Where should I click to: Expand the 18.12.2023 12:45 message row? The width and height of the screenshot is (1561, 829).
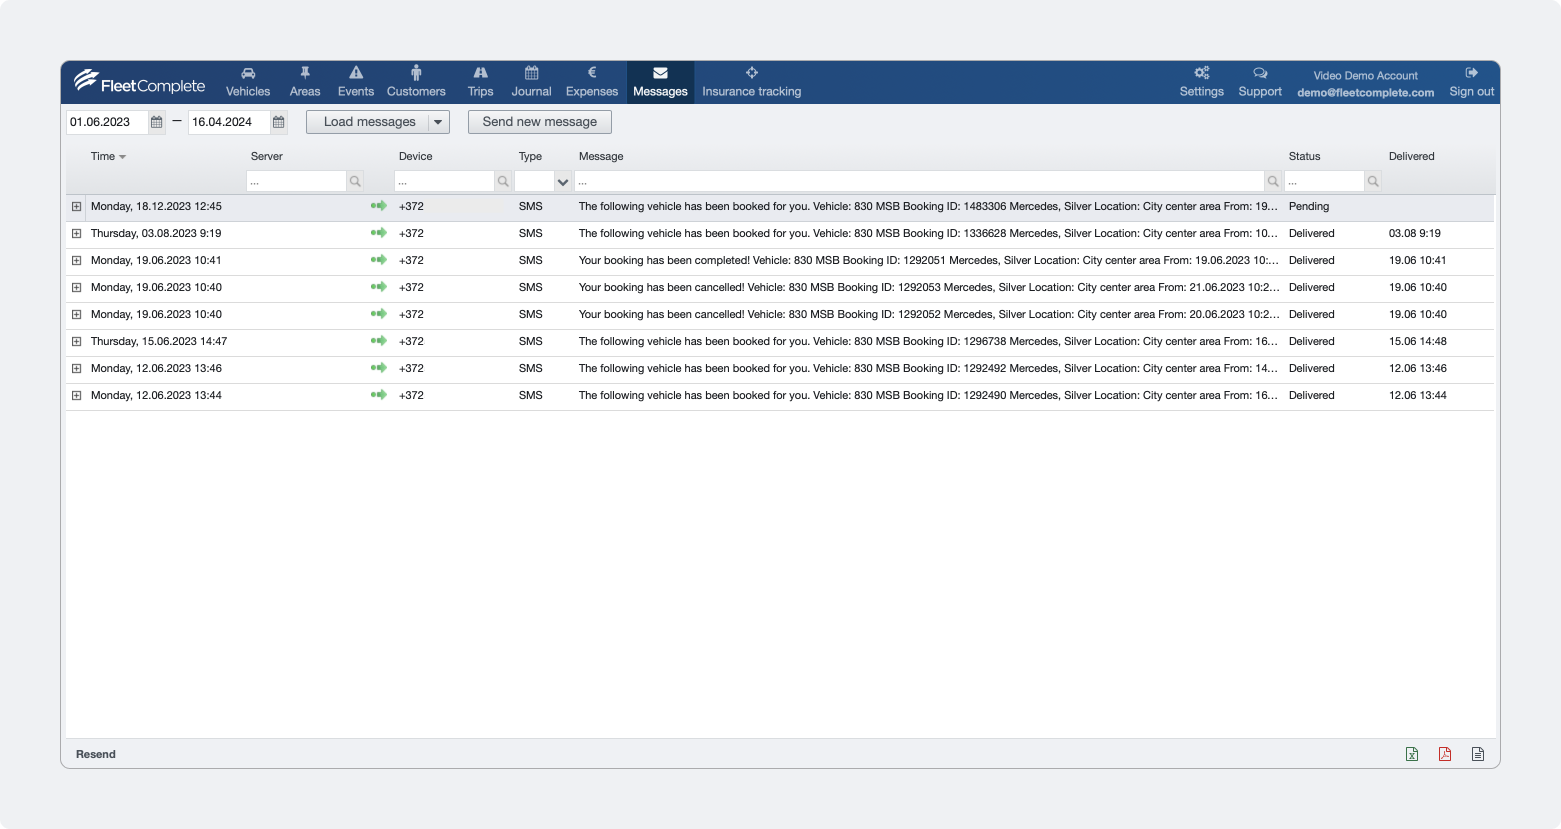point(76,206)
